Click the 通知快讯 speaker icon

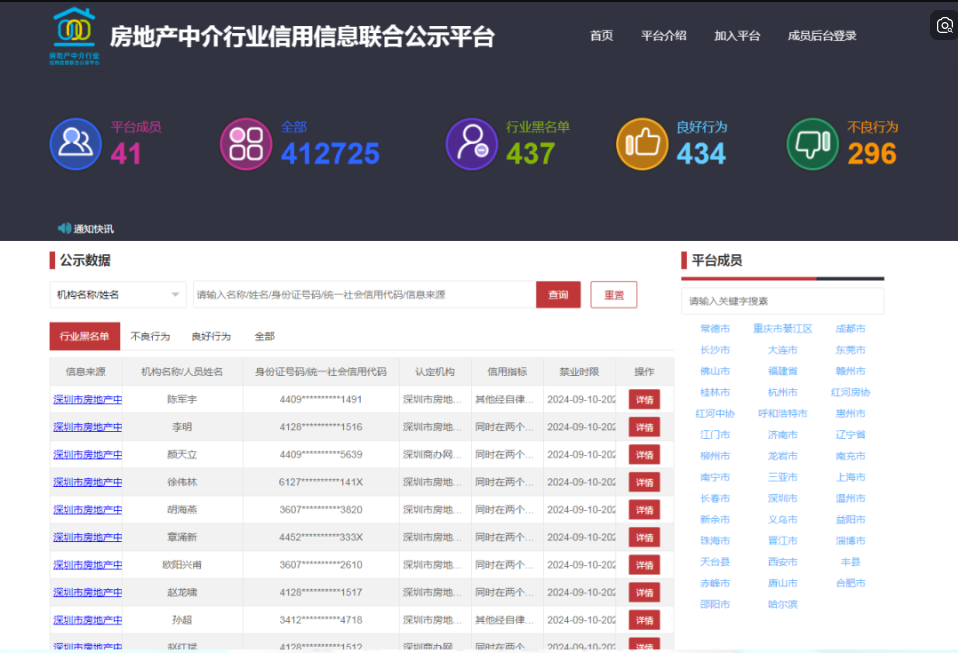(64, 228)
